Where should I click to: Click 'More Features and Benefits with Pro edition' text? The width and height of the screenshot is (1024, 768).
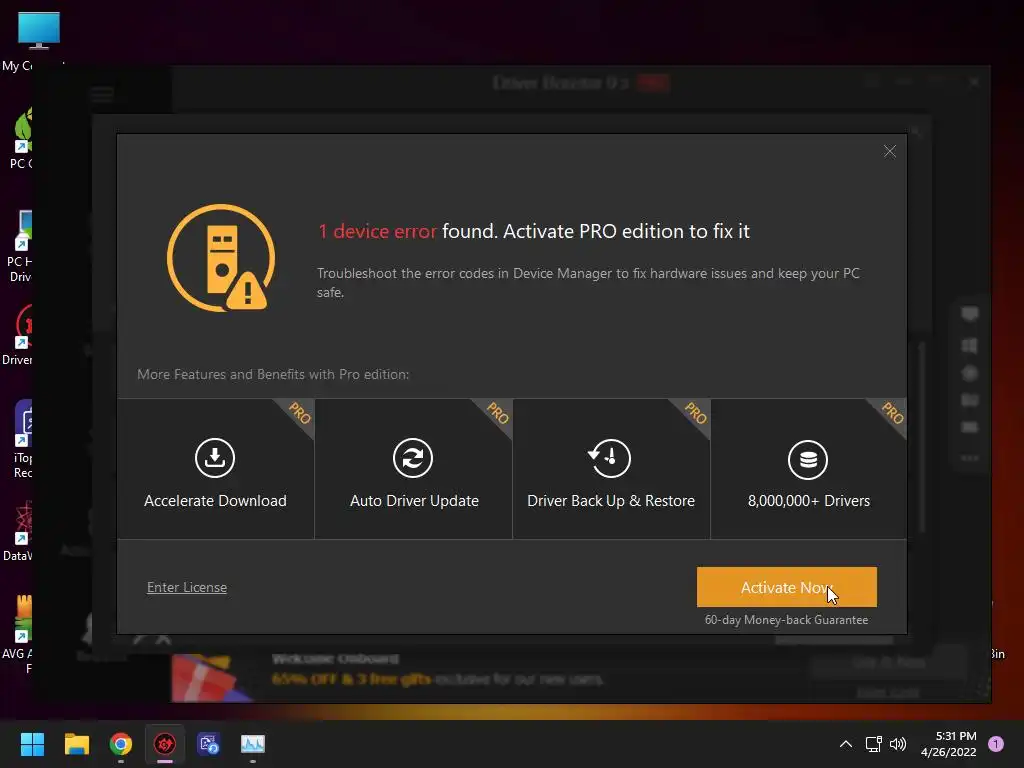[x=273, y=374]
